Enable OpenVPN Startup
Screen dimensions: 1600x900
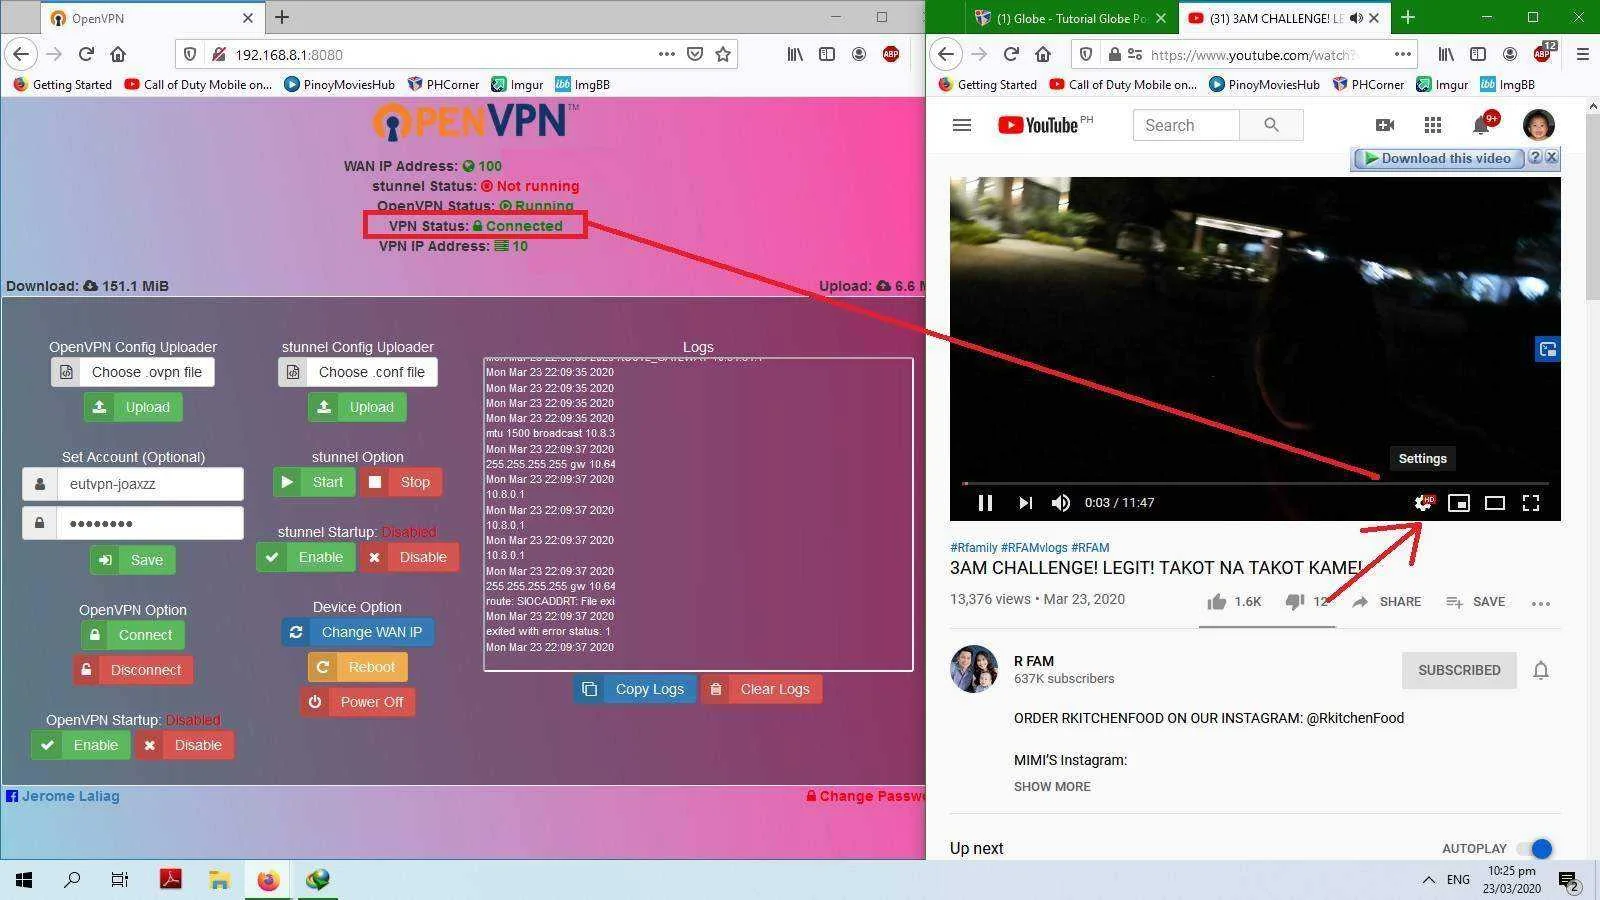81,745
